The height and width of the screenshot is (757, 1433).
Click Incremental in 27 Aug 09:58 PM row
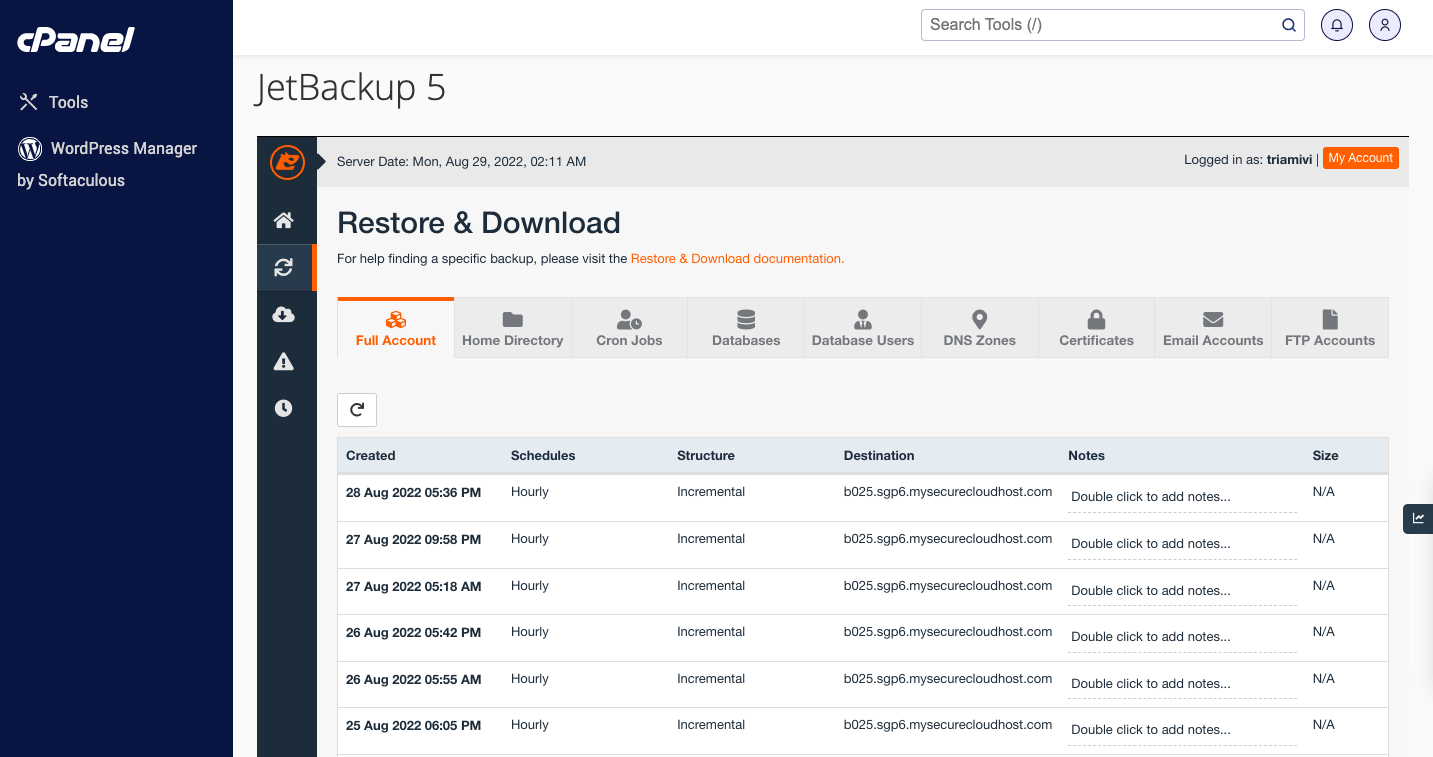pyautogui.click(x=711, y=539)
